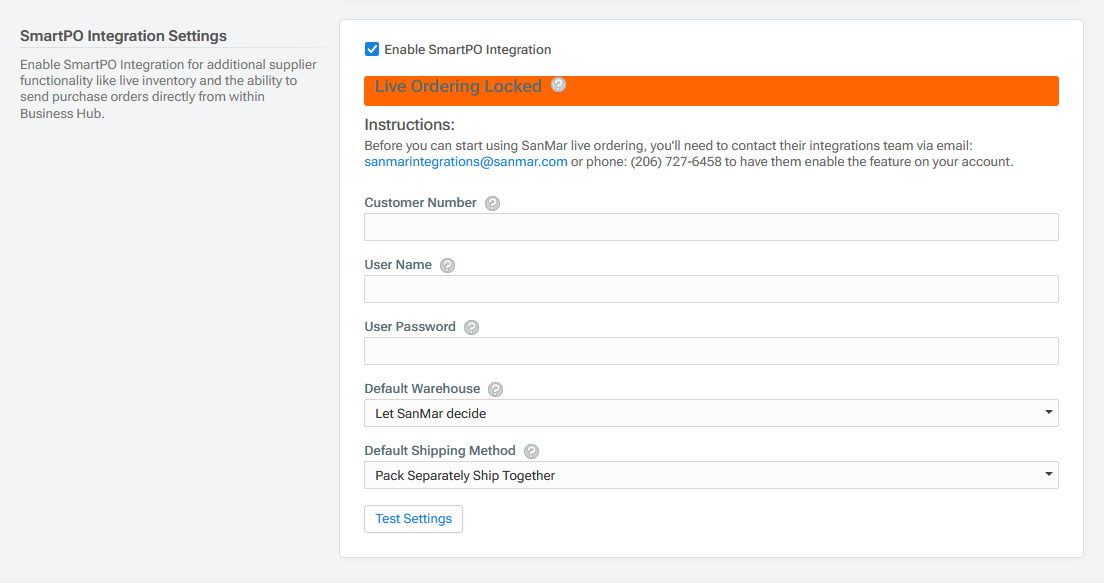The width and height of the screenshot is (1104, 583).
Task: Focus the User Password text field
Action: (x=711, y=350)
